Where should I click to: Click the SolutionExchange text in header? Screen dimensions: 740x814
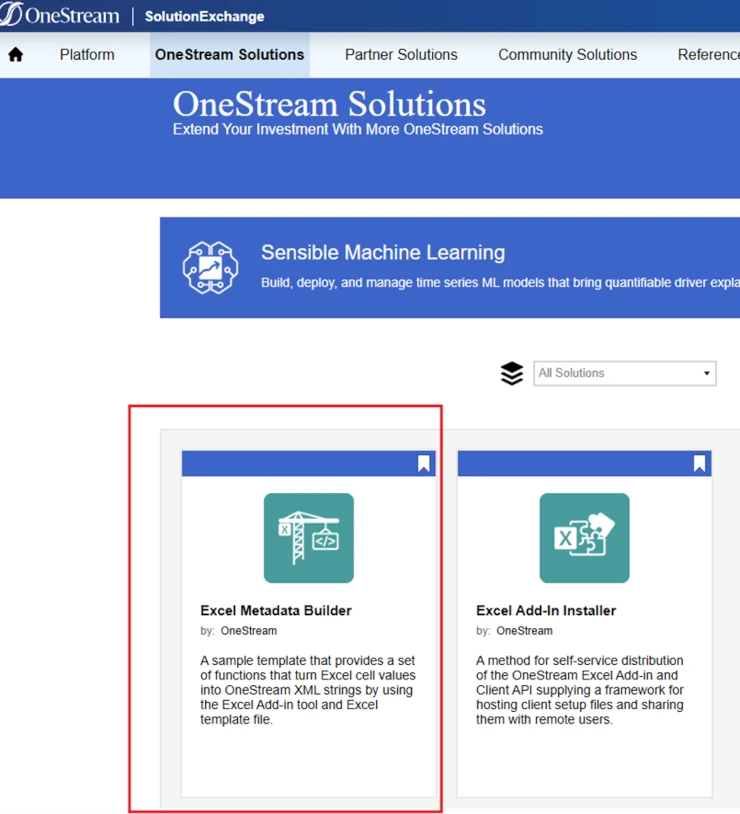click(205, 17)
